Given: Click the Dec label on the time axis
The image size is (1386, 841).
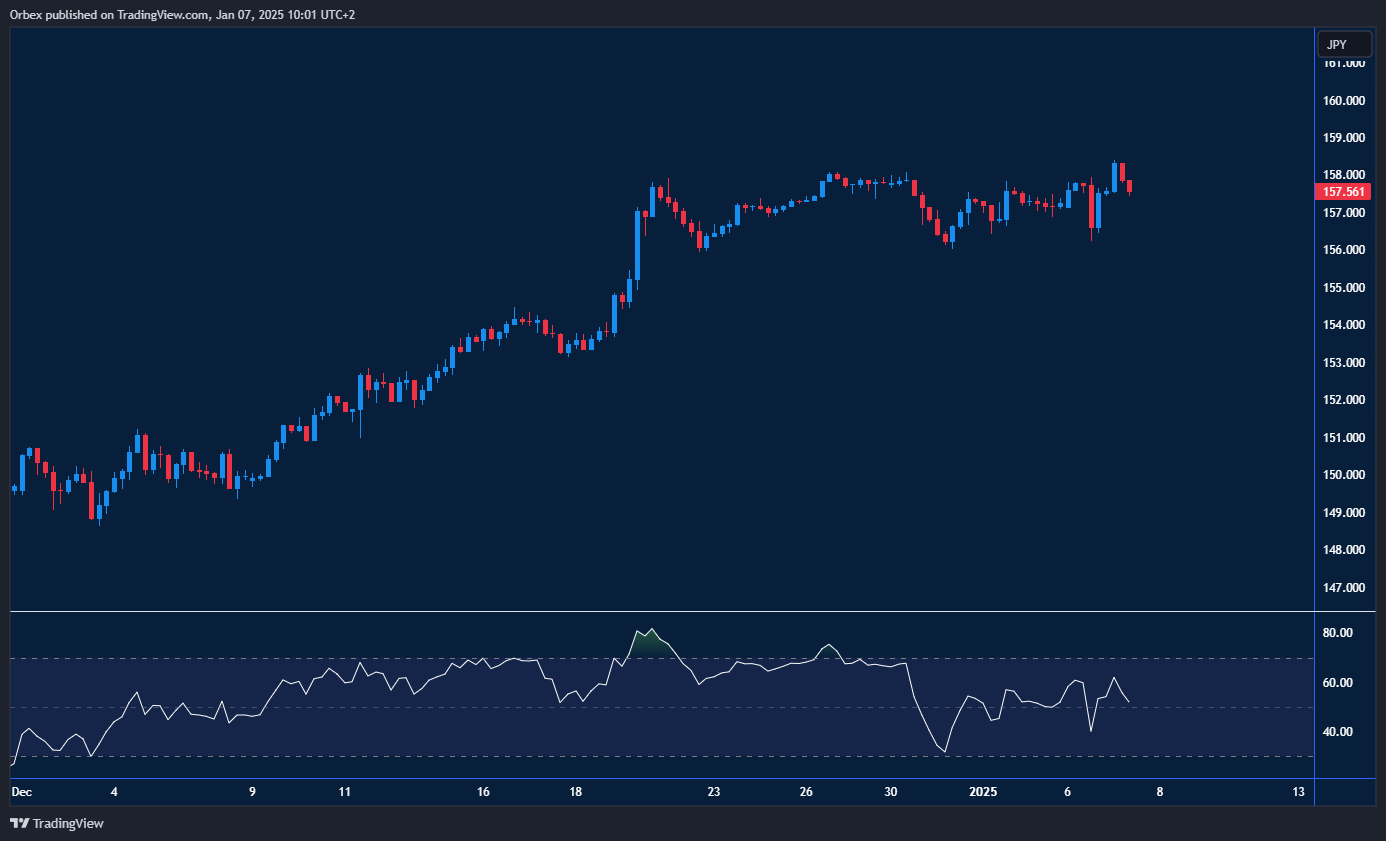Looking at the screenshot, I should coord(21,791).
